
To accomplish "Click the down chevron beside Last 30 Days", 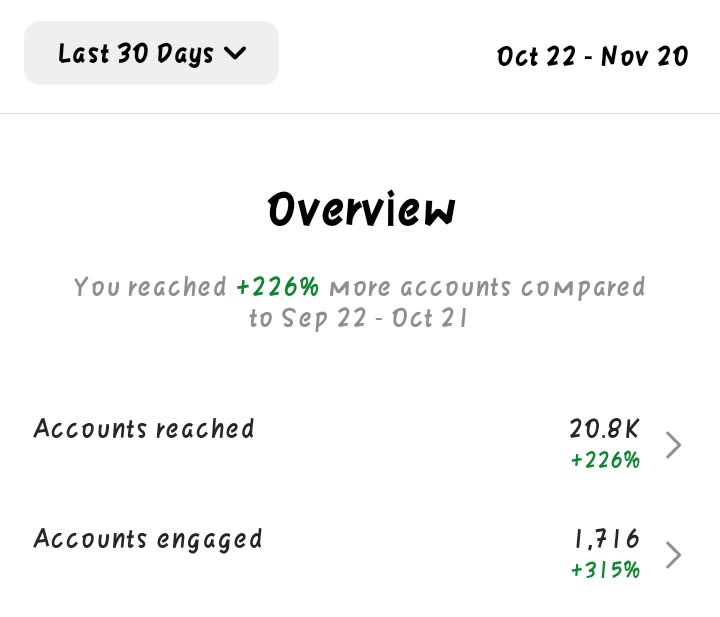I will (235, 53).
